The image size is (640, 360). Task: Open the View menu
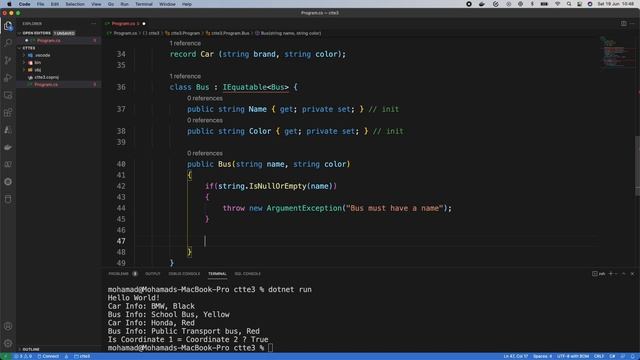pyautogui.click(x=96, y=4)
